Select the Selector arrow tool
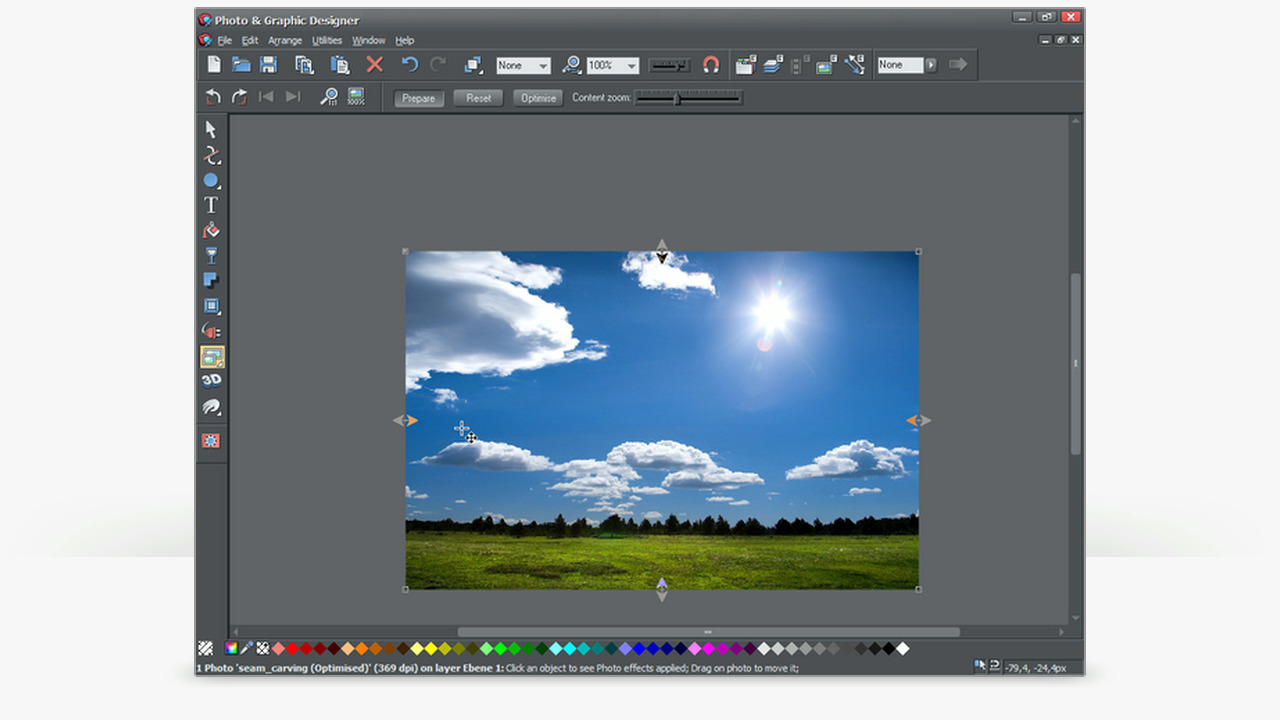The height and width of the screenshot is (720, 1280). click(x=211, y=129)
